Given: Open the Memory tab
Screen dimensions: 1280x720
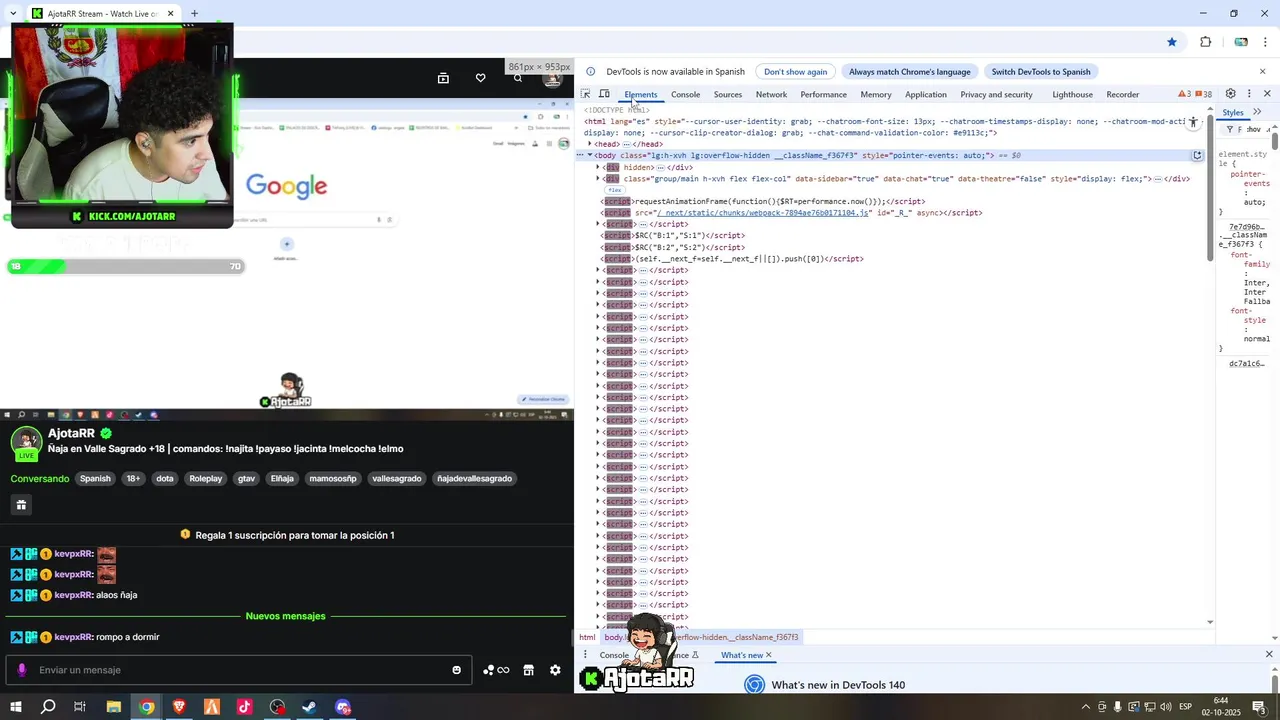Looking at the screenshot, I should tap(876, 94).
